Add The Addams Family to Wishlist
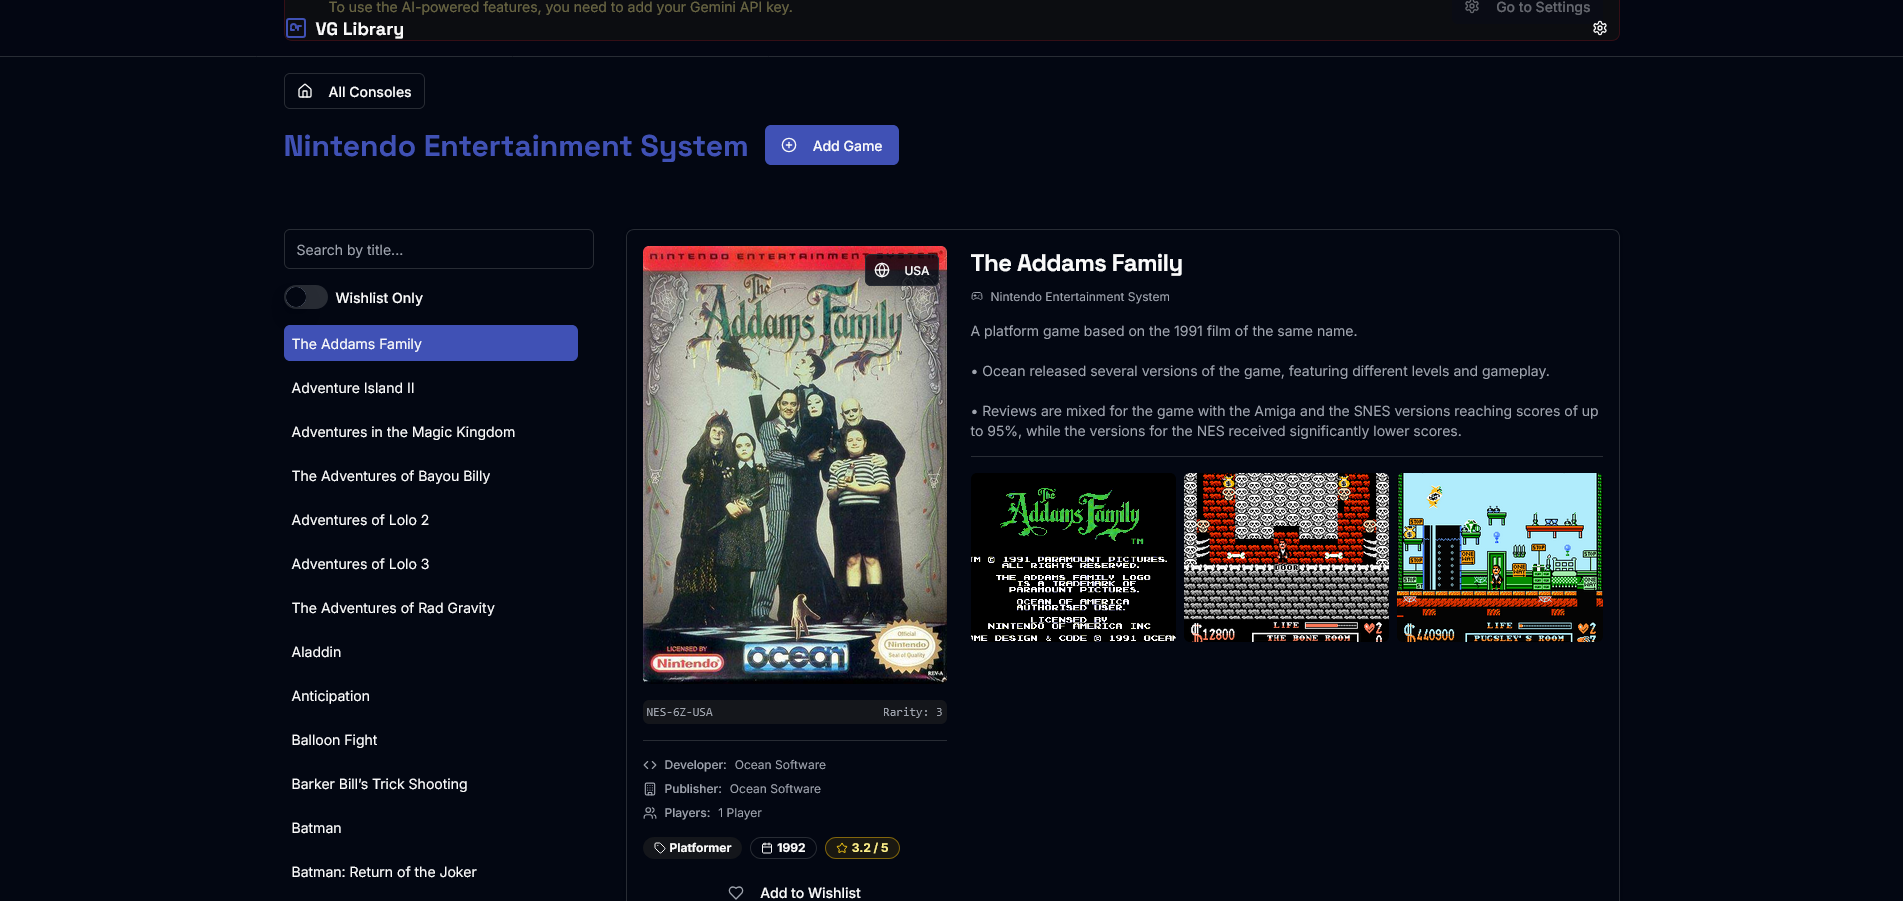Viewport: 1903px width, 901px height. tap(794, 892)
